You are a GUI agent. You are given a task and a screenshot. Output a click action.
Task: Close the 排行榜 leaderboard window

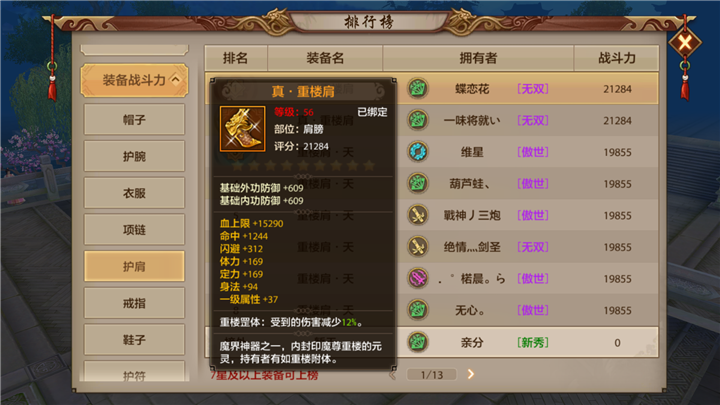point(685,43)
